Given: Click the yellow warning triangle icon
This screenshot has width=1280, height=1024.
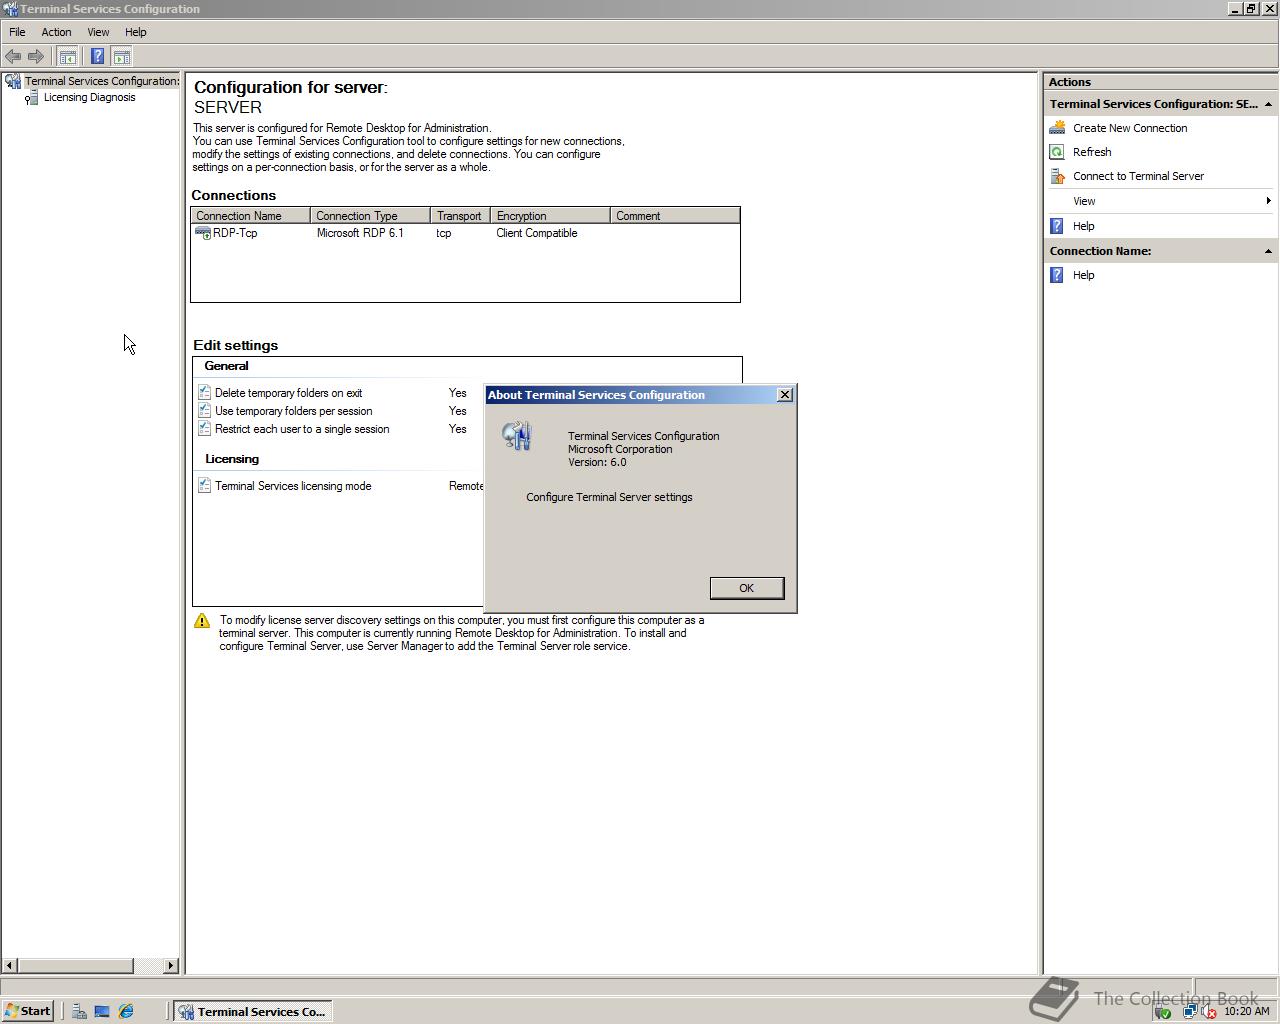Looking at the screenshot, I should (202, 621).
